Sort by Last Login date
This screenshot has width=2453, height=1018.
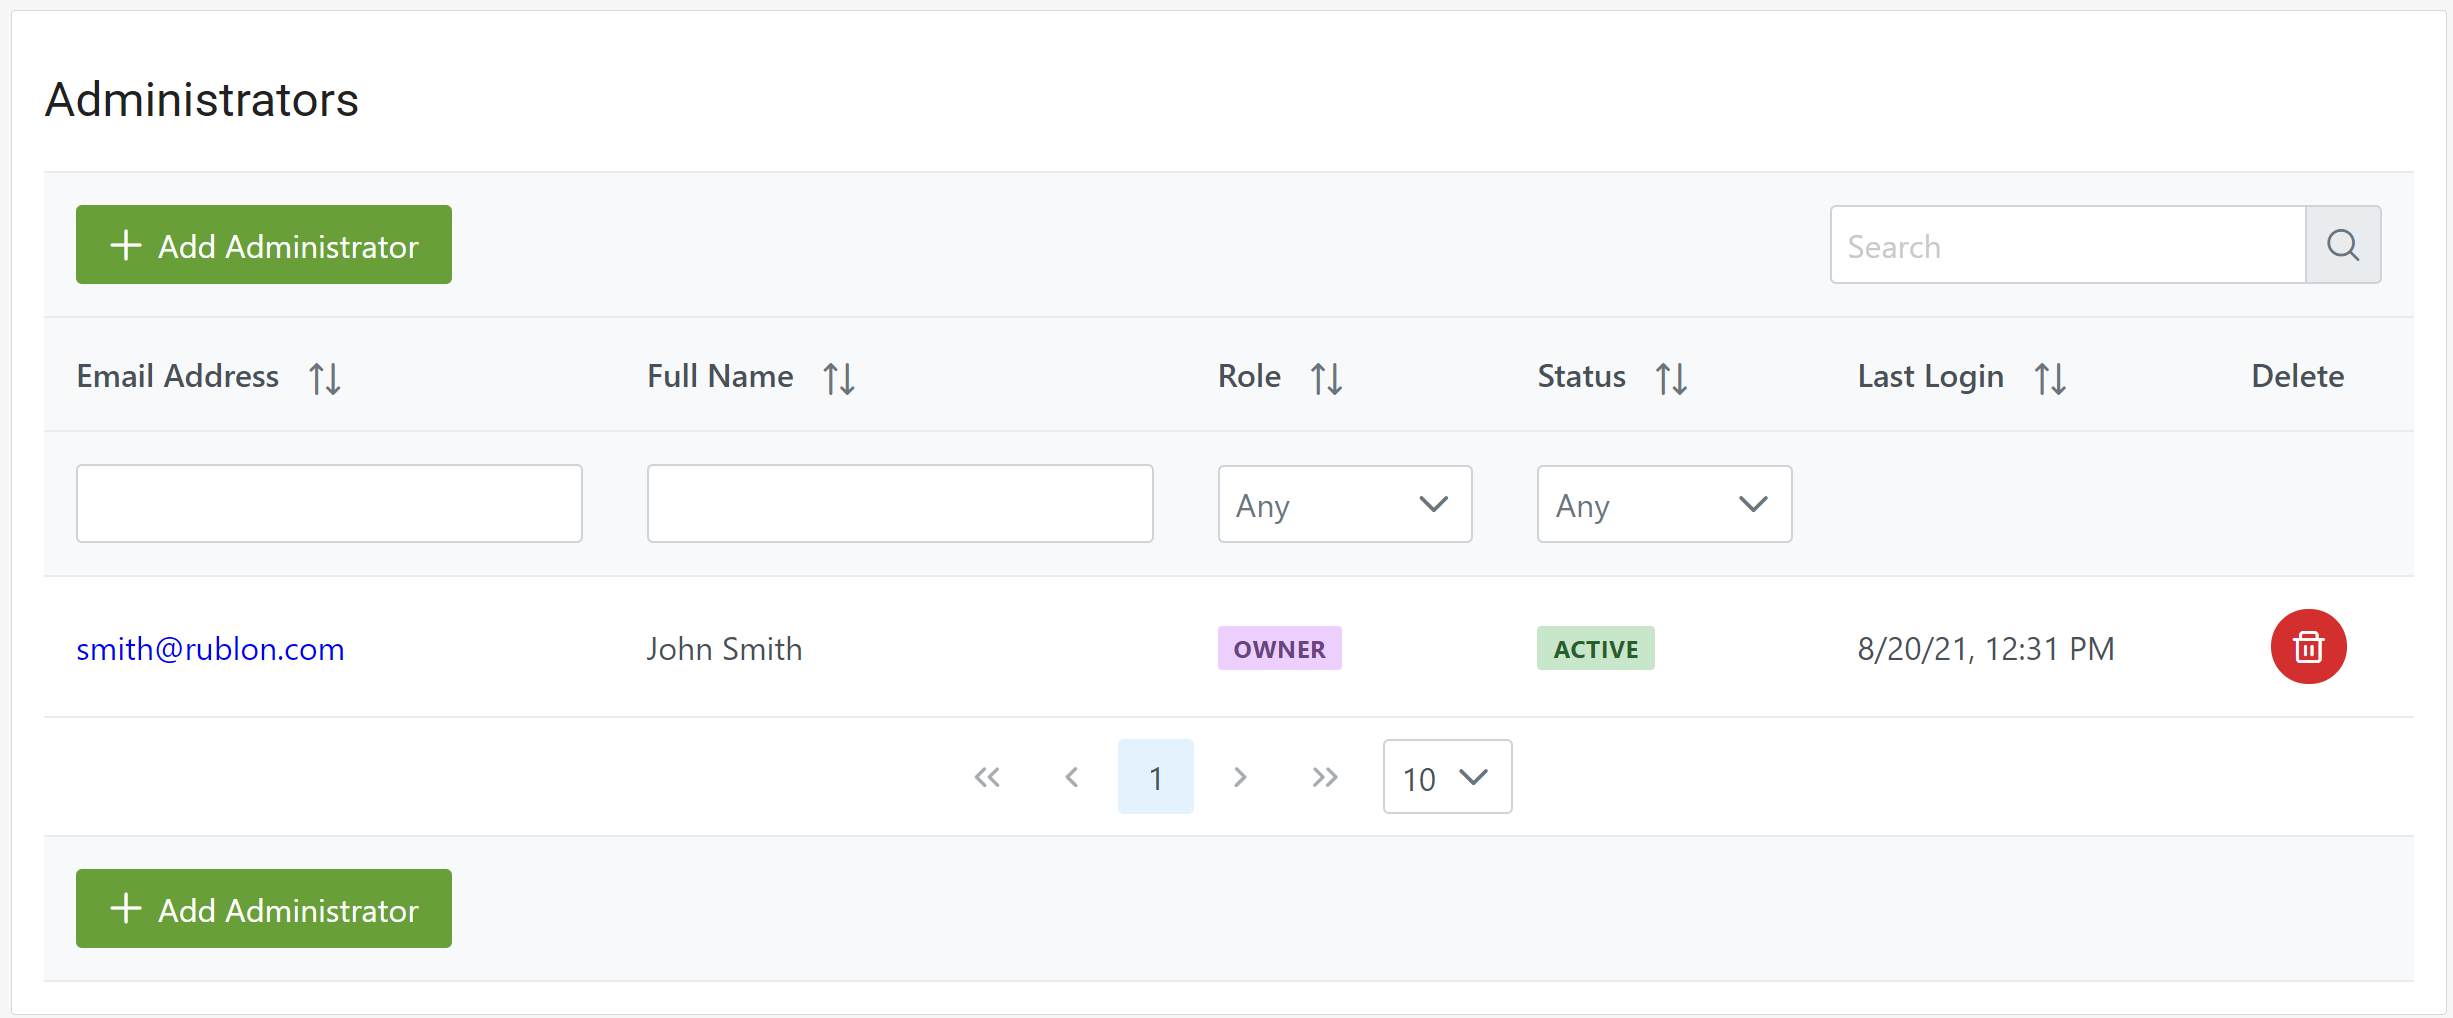(x=2050, y=378)
